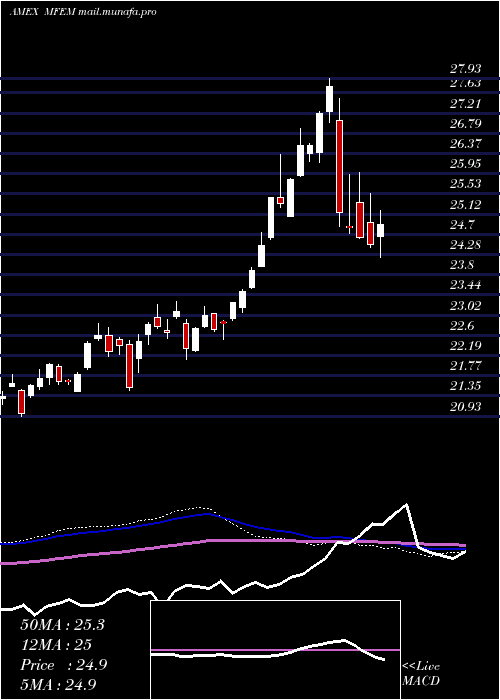The image size is (500, 700).
Task: Select the 25.12 price level label
Action: pos(466,204)
